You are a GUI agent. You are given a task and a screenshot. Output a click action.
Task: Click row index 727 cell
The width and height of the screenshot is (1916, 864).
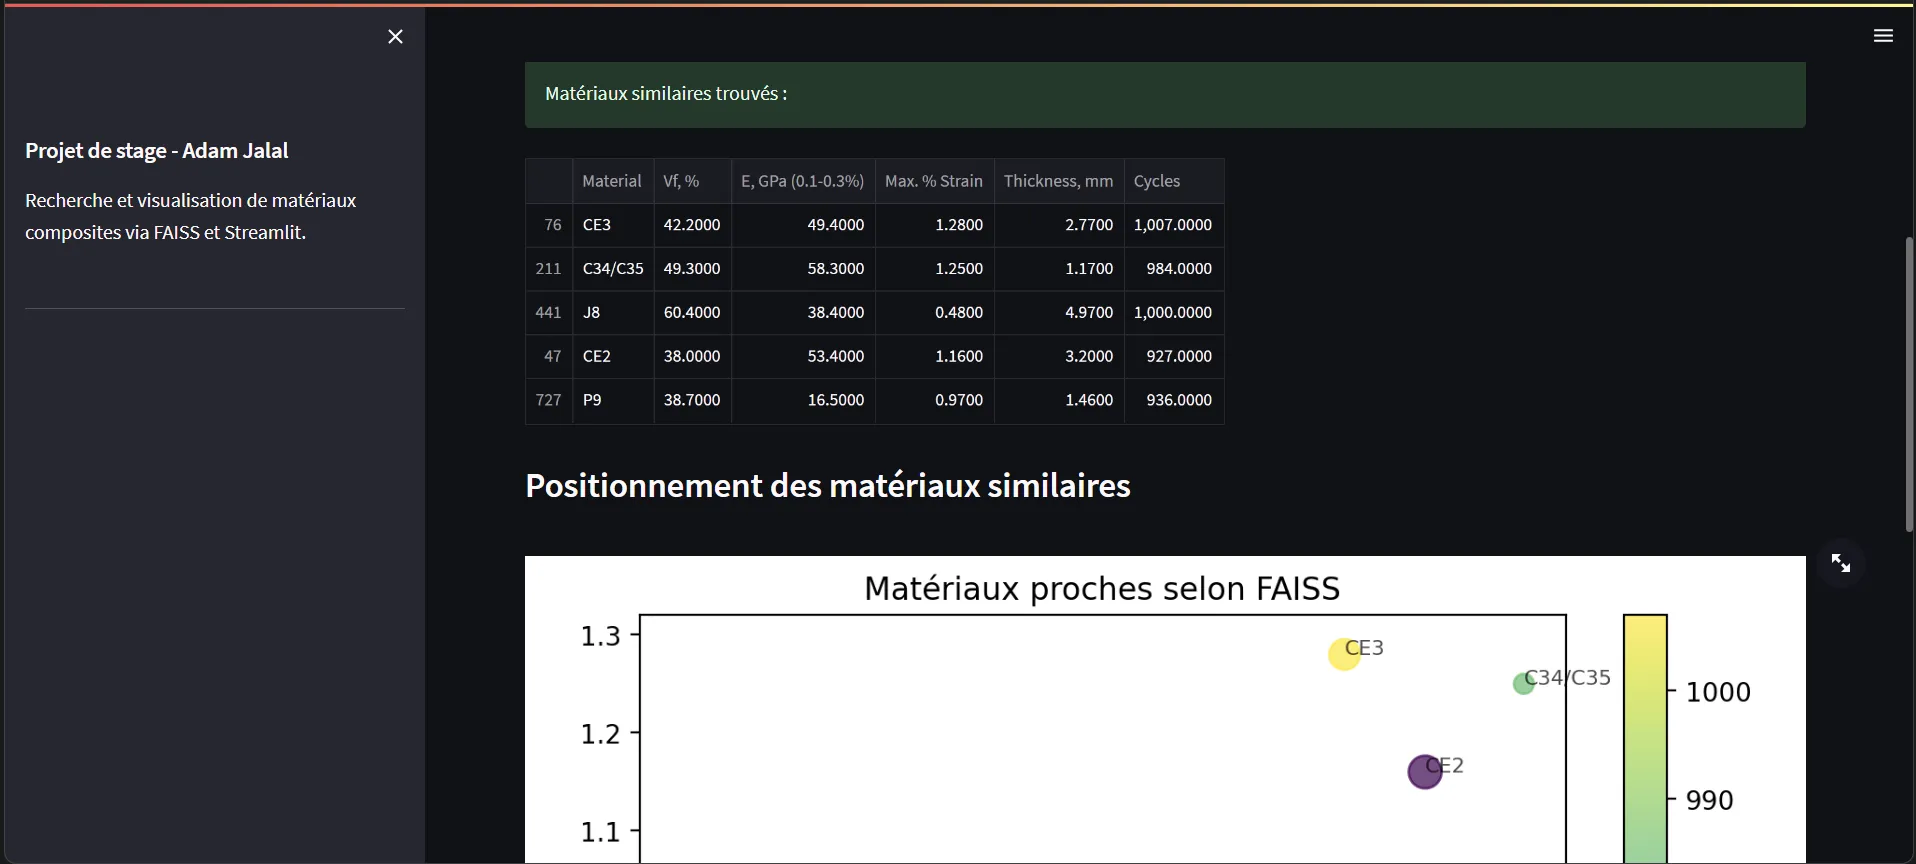click(549, 400)
